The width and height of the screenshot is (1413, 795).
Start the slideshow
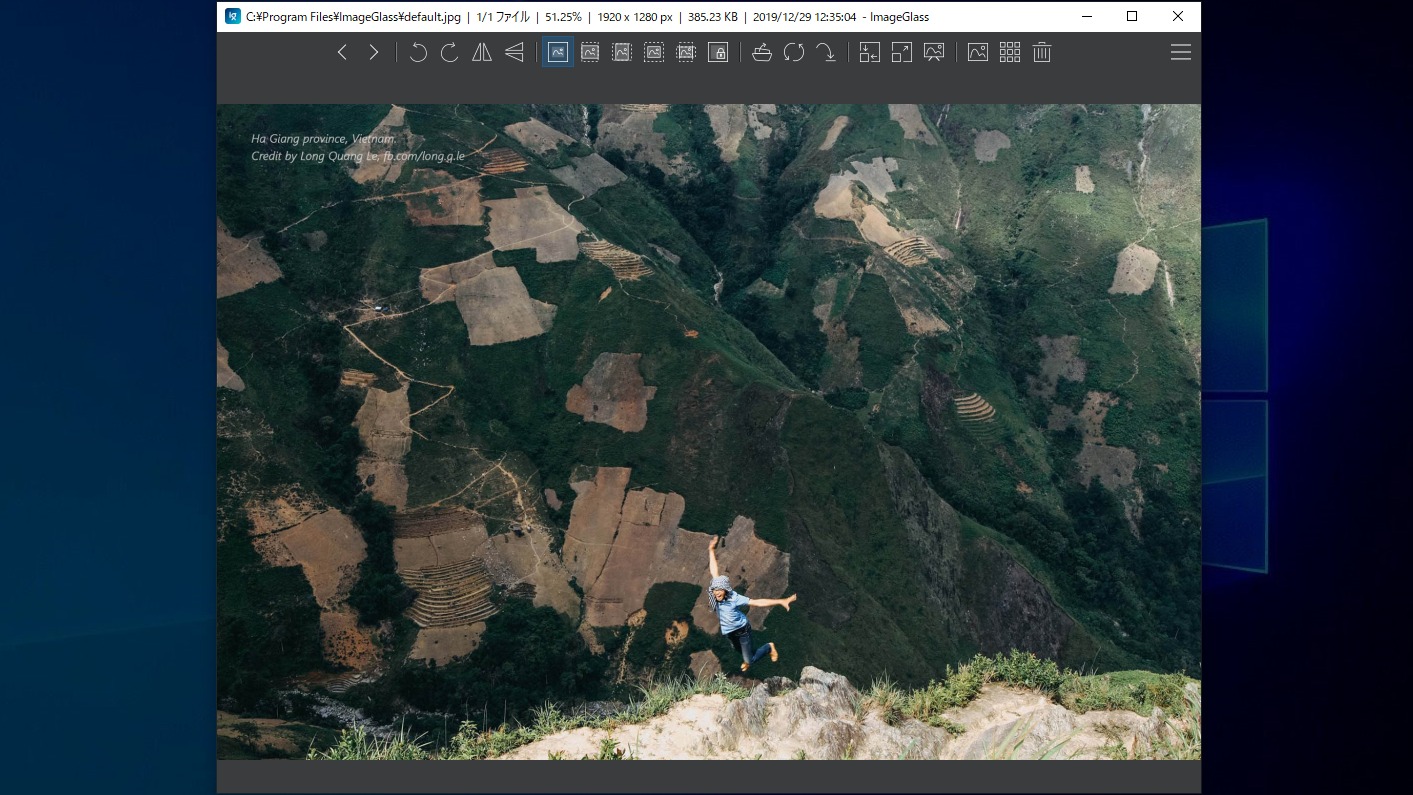point(934,52)
